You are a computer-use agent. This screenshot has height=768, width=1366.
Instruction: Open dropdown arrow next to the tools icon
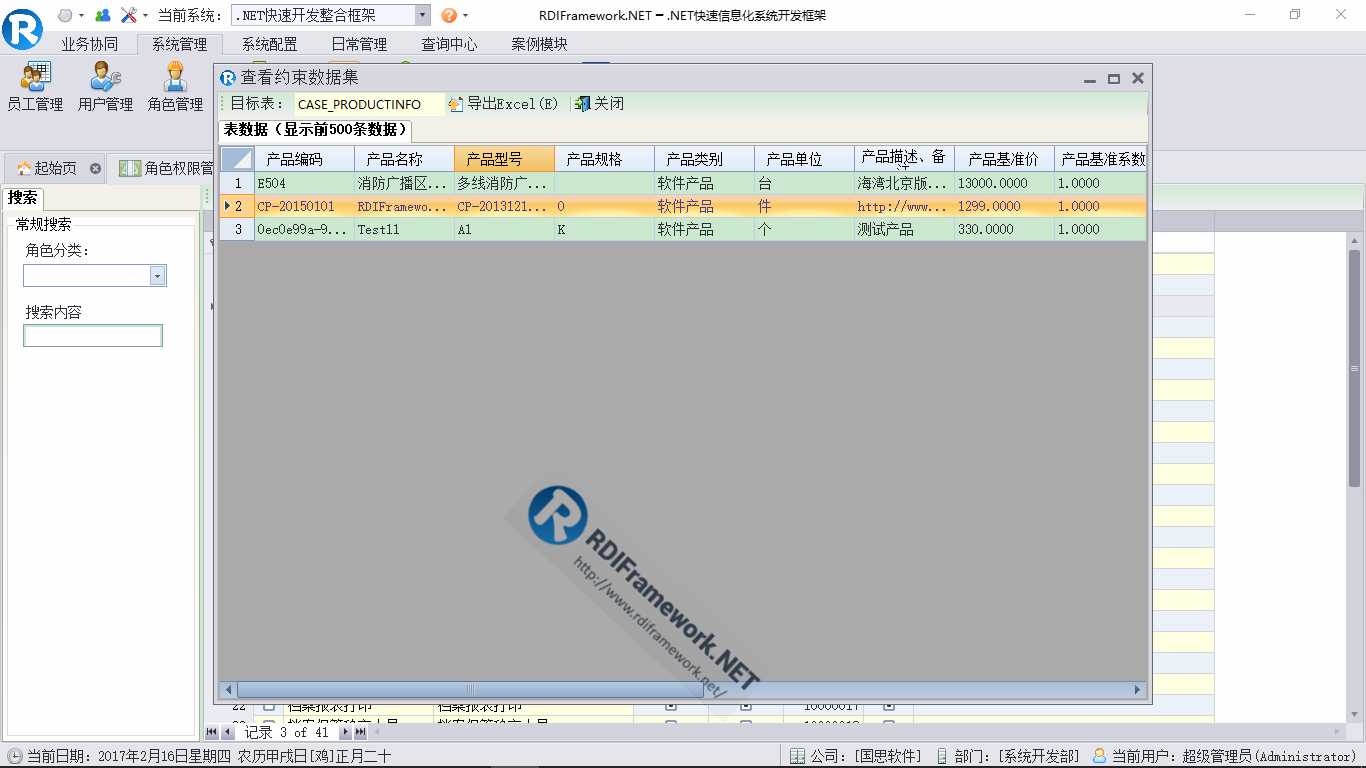coord(145,16)
